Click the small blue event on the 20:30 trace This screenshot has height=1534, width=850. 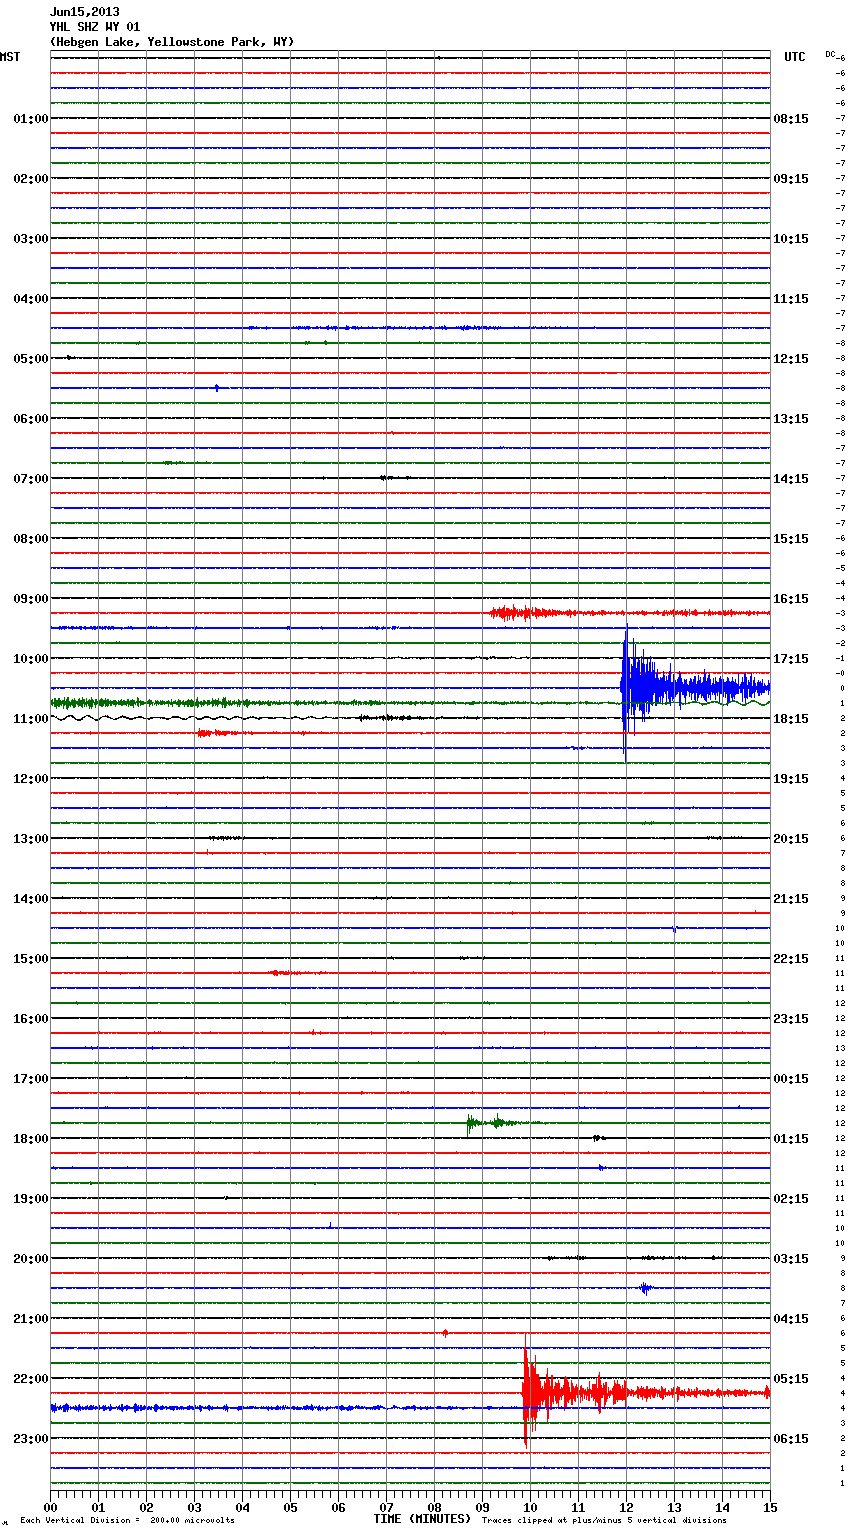tap(646, 1288)
